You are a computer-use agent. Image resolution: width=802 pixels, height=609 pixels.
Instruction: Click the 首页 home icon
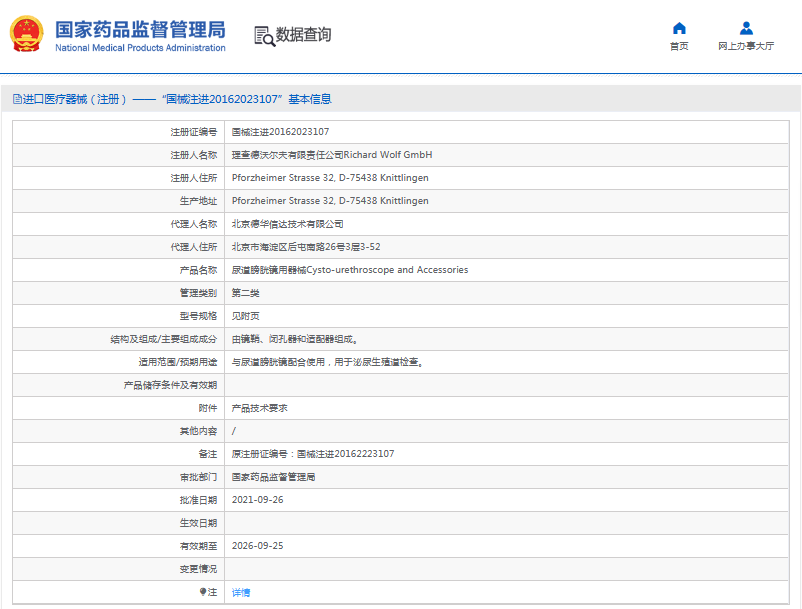coord(678,28)
